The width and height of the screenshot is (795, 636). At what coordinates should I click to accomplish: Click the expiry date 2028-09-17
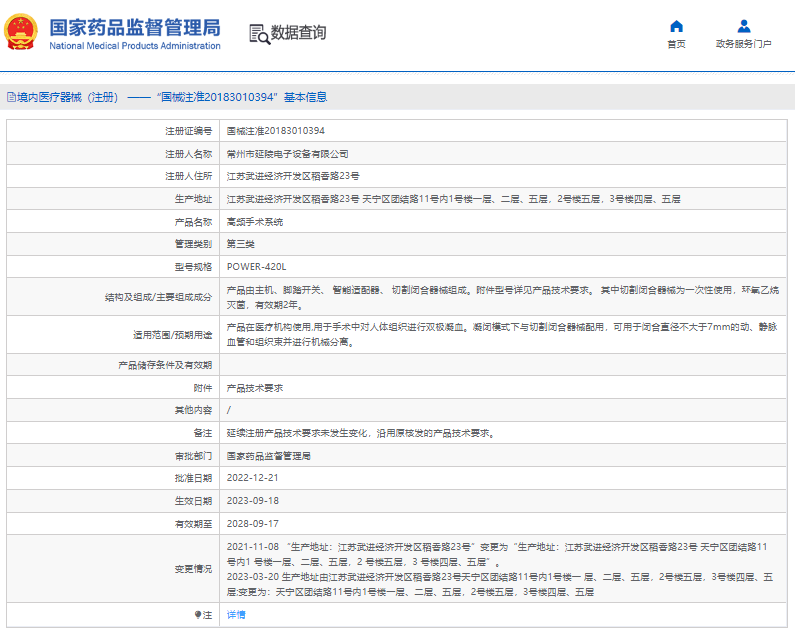252,523
